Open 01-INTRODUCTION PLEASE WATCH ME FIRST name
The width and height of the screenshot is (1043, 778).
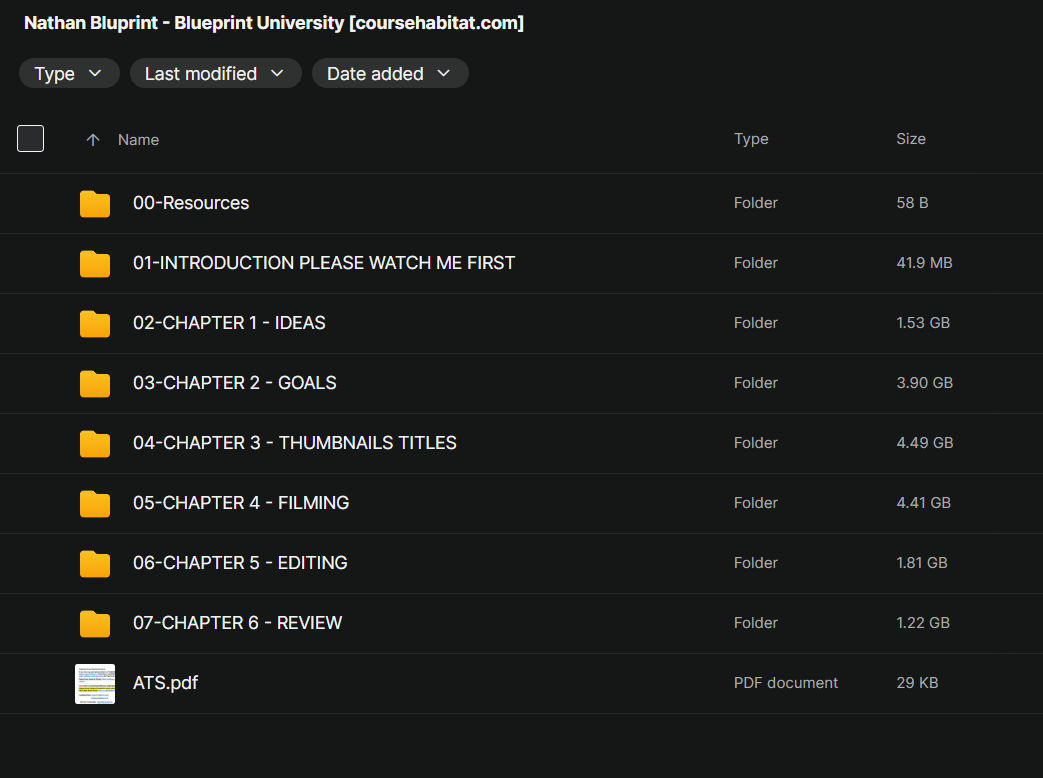324,263
